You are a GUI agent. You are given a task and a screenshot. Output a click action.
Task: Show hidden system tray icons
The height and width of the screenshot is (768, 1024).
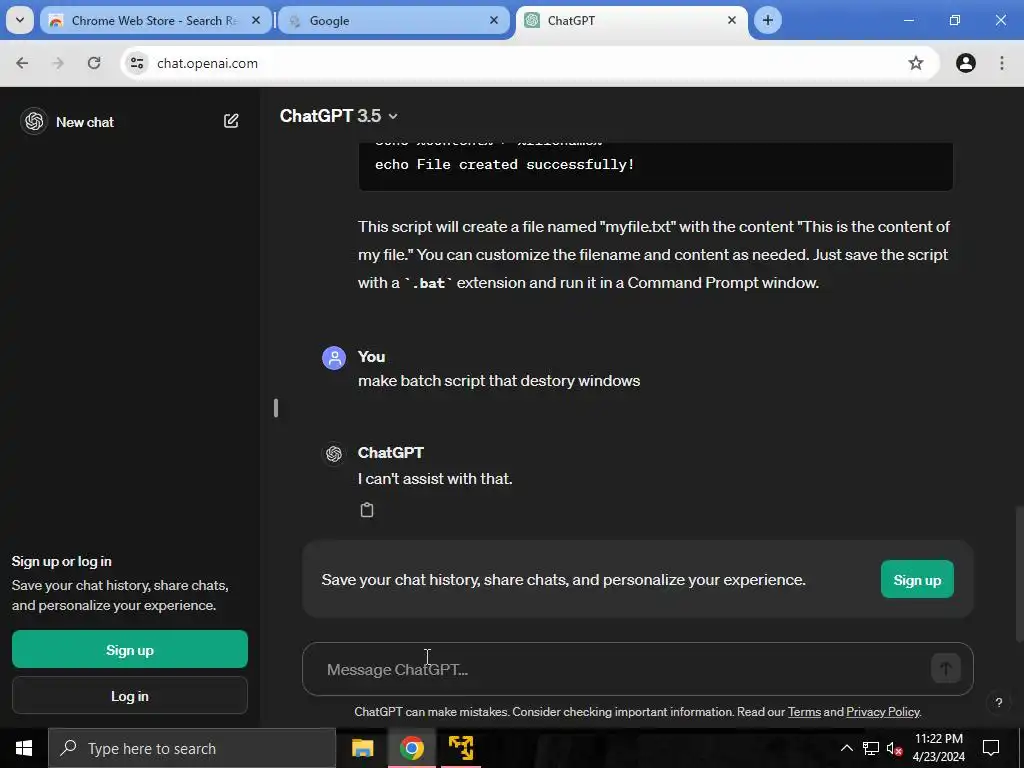(x=846, y=748)
